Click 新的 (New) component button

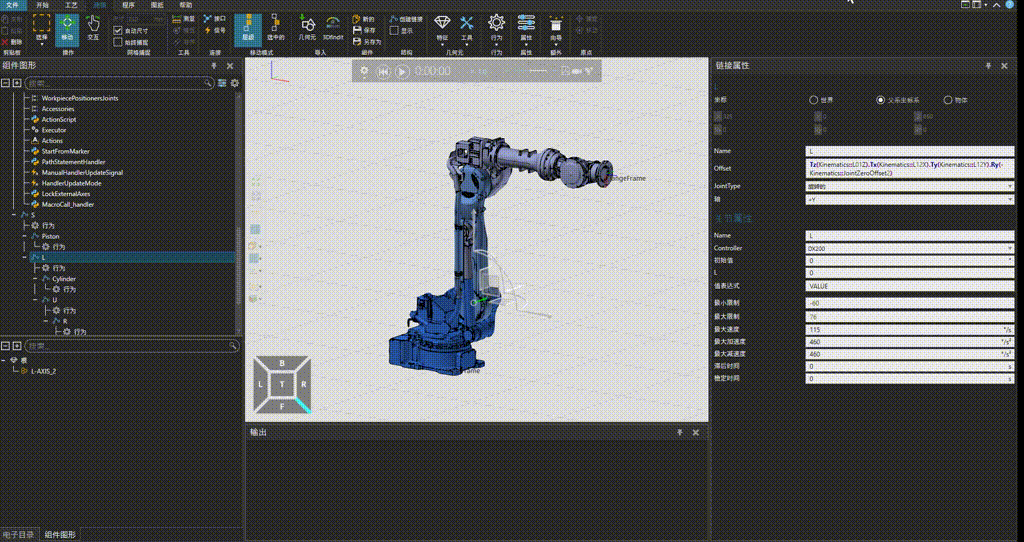(363, 19)
